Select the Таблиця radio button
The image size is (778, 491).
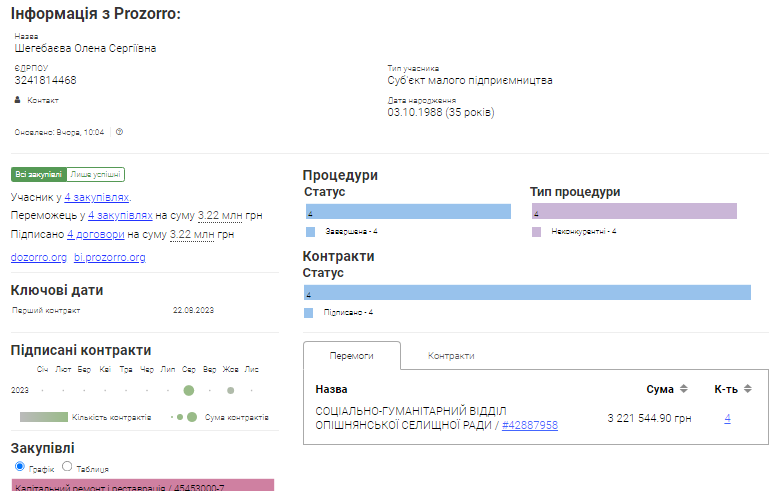(67, 467)
